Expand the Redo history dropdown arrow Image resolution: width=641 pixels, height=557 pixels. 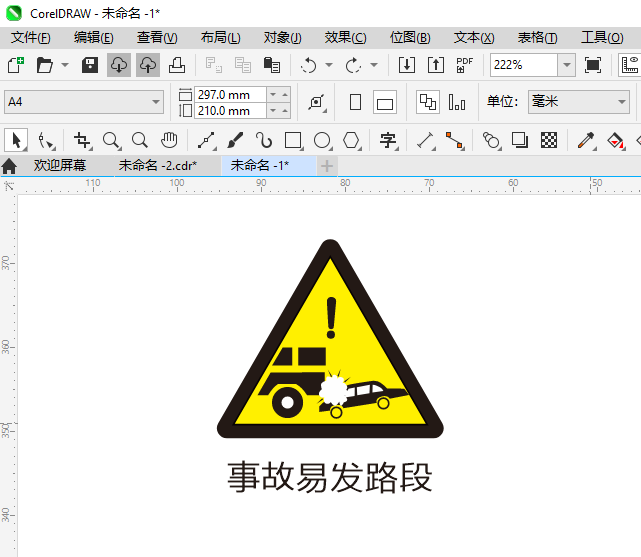point(374,65)
